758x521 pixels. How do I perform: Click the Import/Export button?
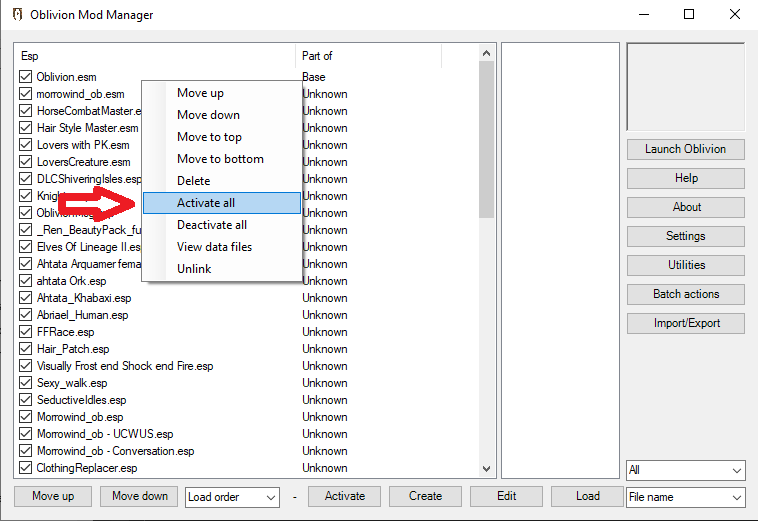(x=686, y=323)
